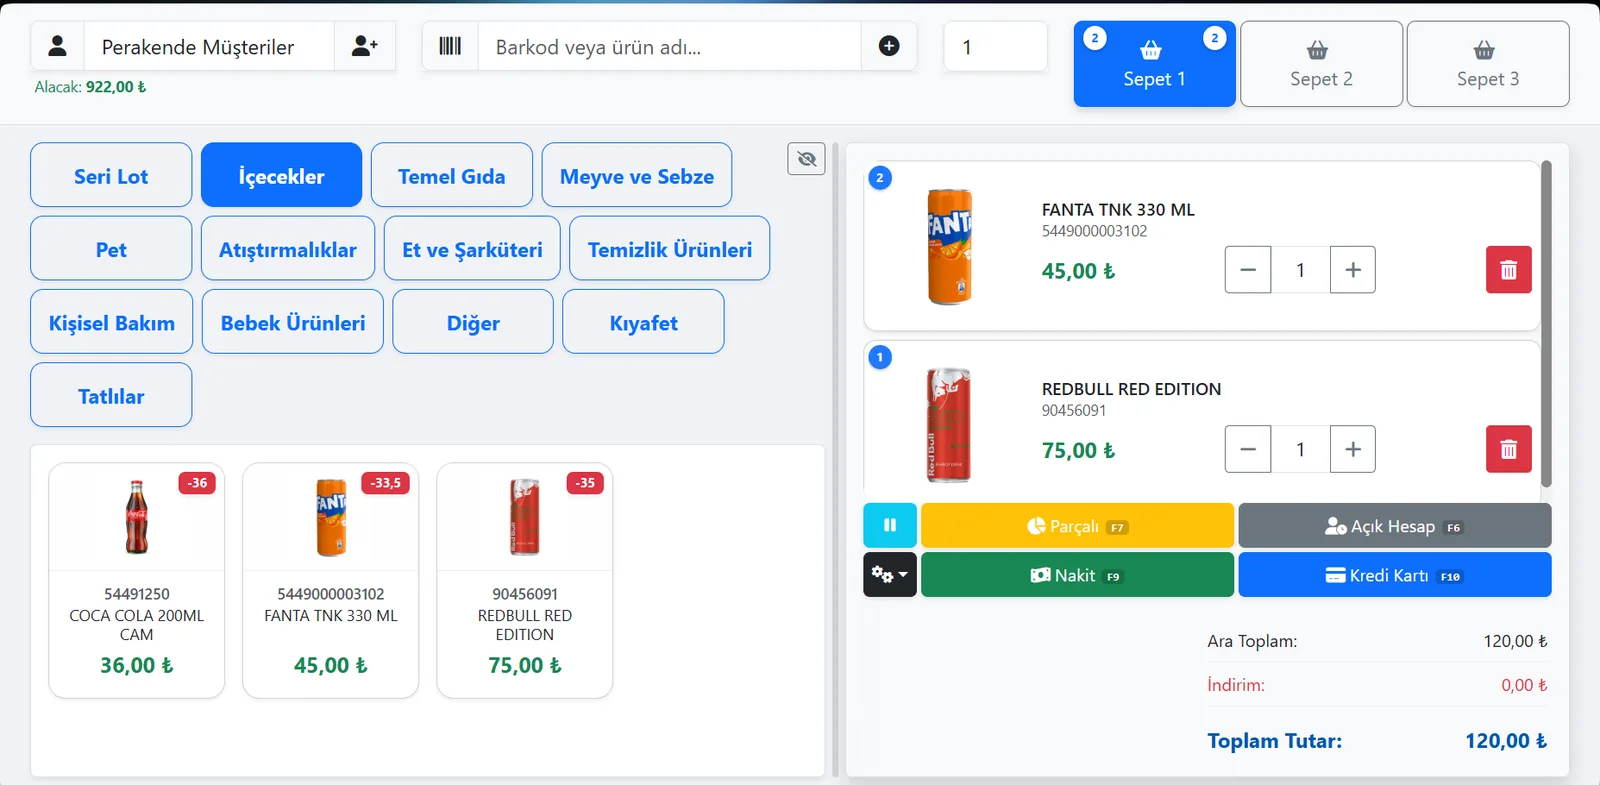Open the Kişisel Bakım category
Screen dimensions: 1600x785
coord(112,321)
